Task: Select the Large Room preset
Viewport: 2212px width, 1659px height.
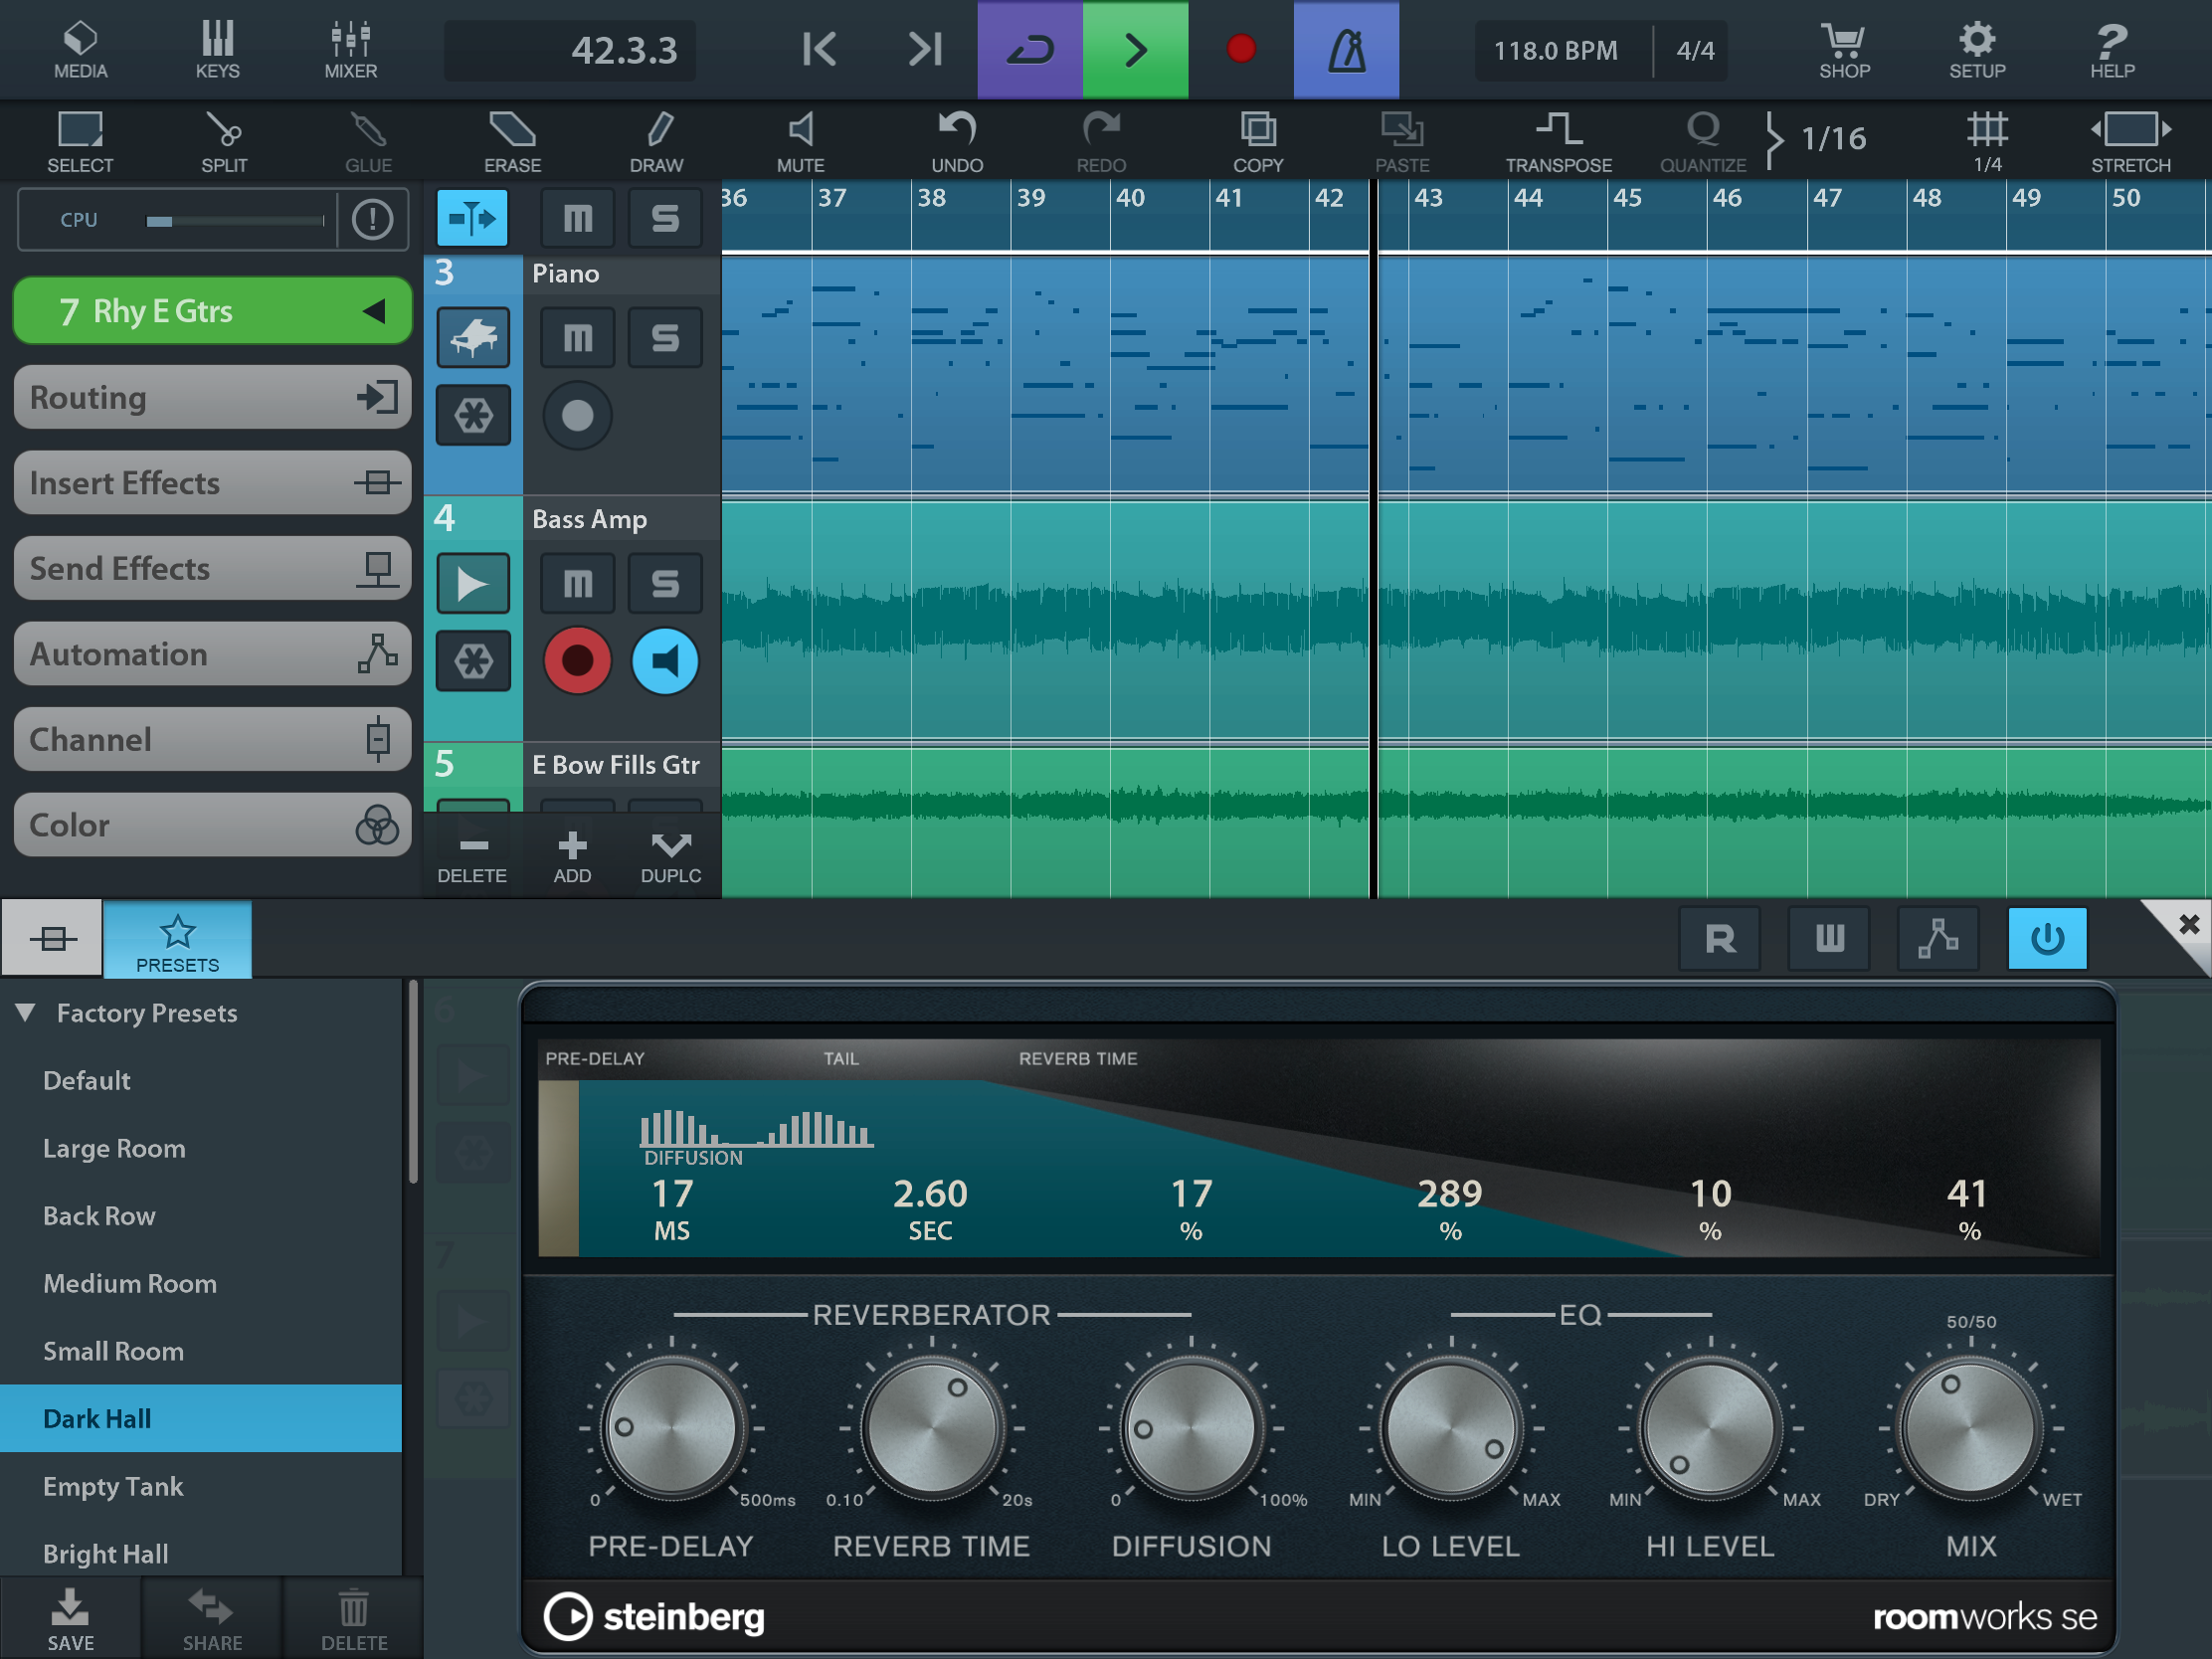Action: click(x=114, y=1148)
